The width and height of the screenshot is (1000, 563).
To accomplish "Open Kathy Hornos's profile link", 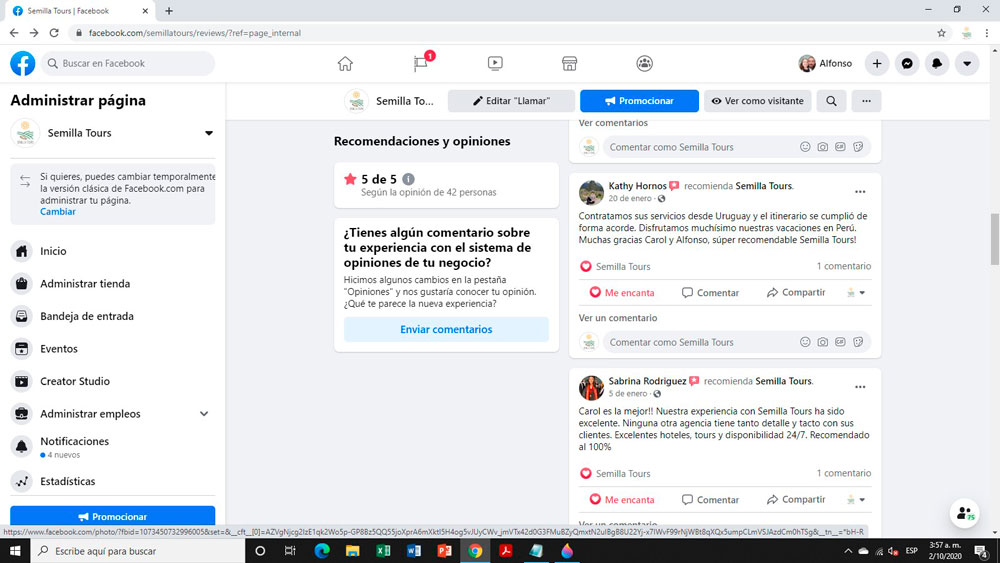I will pyautogui.click(x=637, y=186).
